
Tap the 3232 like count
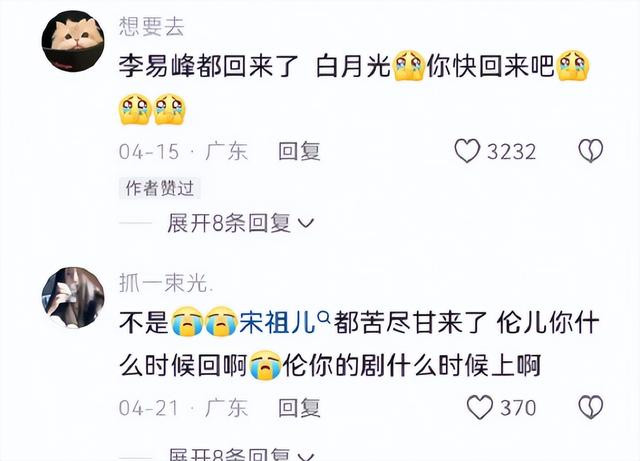pos(511,152)
